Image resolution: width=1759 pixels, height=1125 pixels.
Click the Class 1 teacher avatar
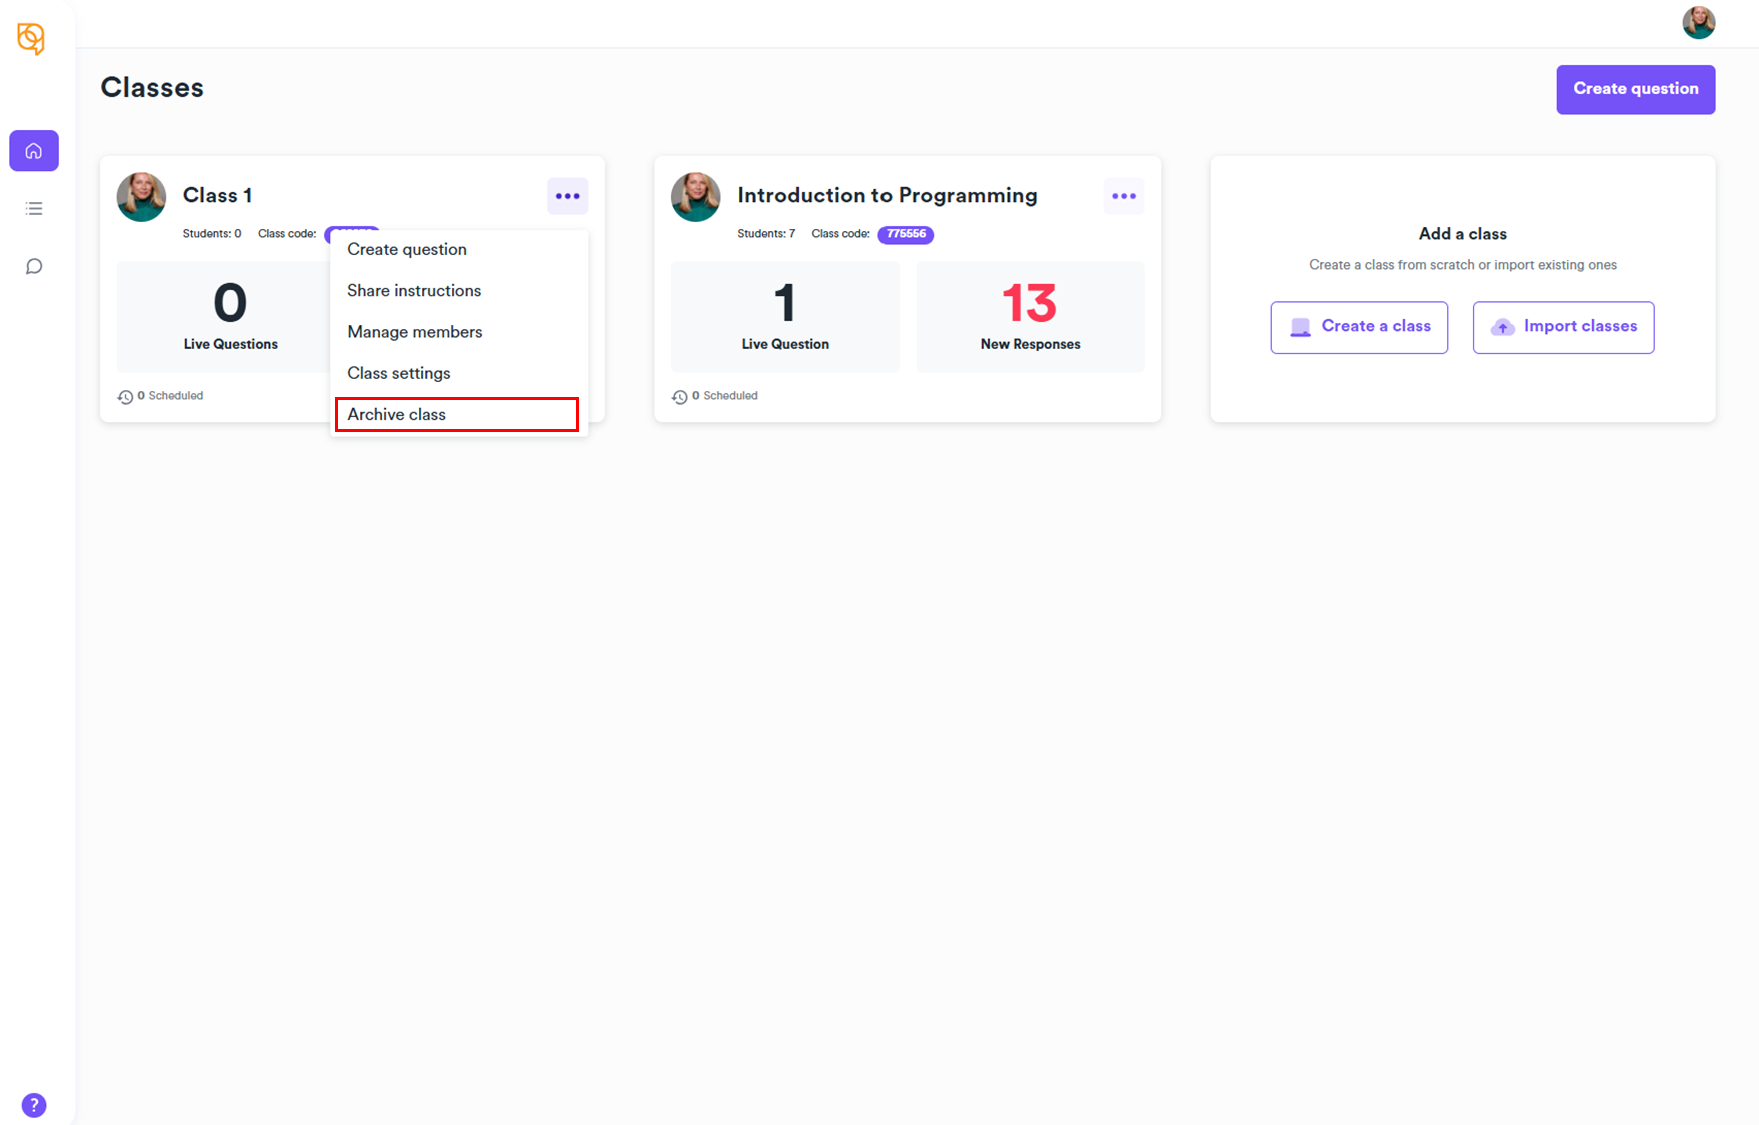(141, 197)
